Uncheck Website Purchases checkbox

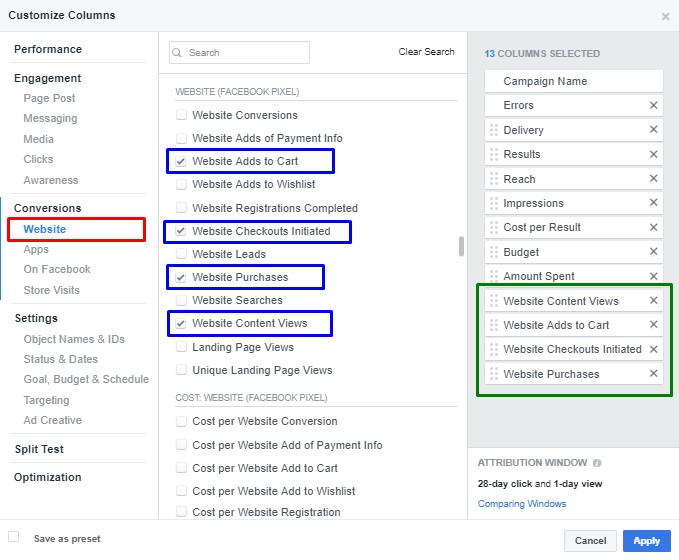pos(181,277)
